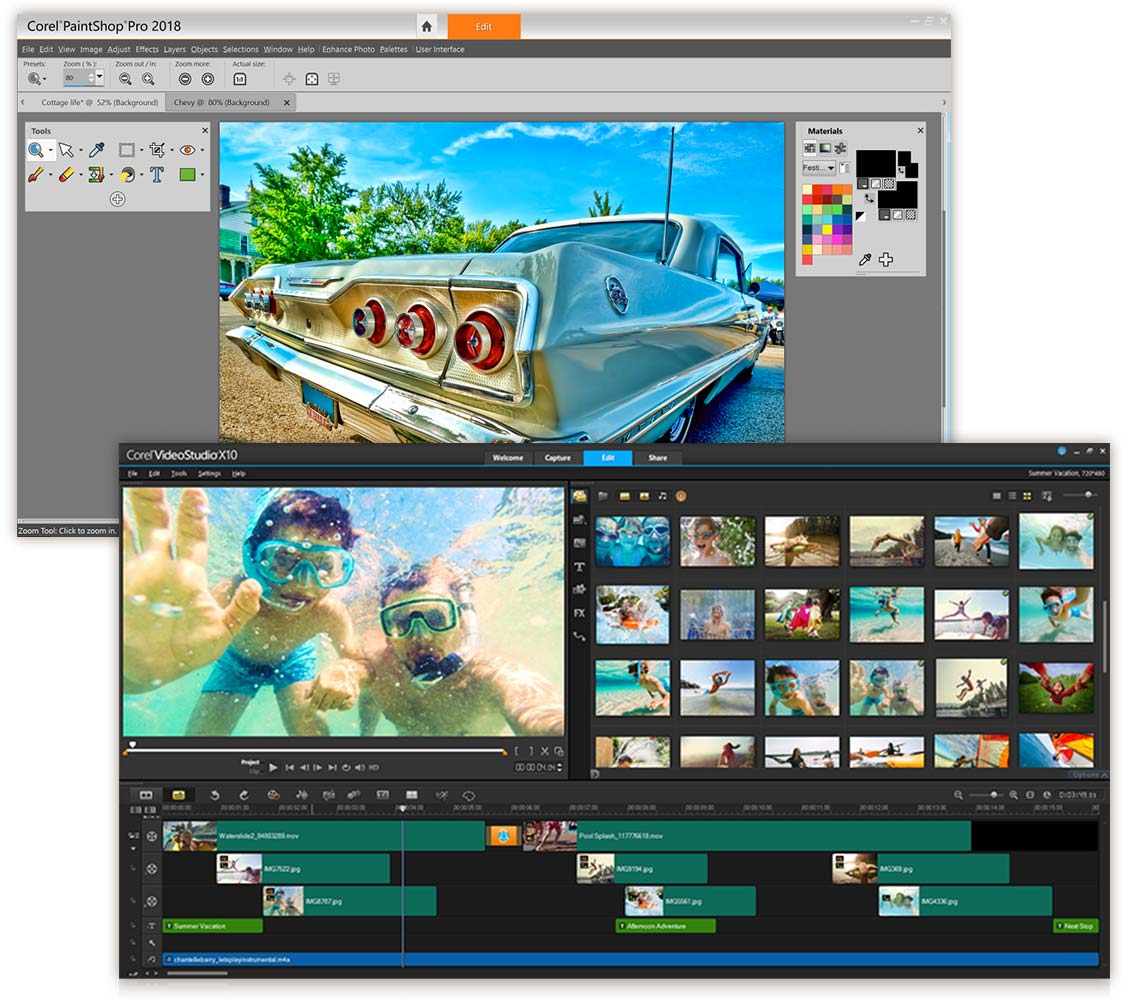Expand the Pick tool flyout arrow

tap(80, 149)
